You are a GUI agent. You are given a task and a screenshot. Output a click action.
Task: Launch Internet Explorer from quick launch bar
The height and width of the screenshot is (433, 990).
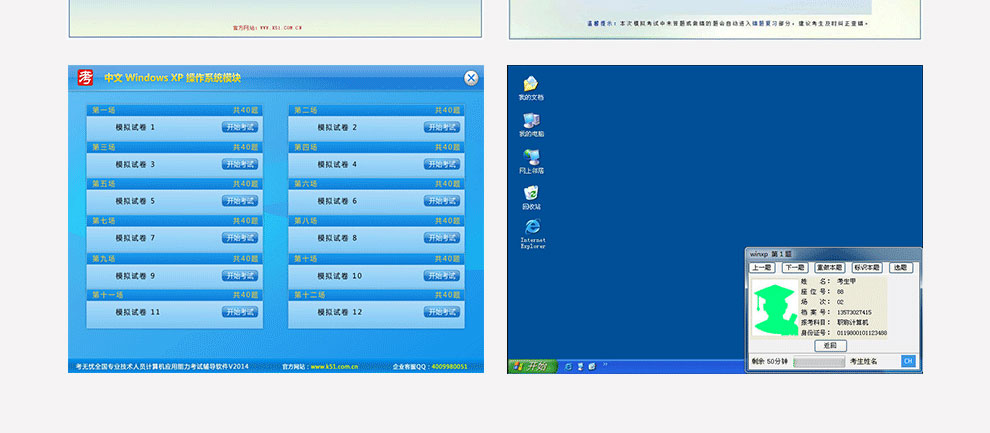(x=568, y=366)
